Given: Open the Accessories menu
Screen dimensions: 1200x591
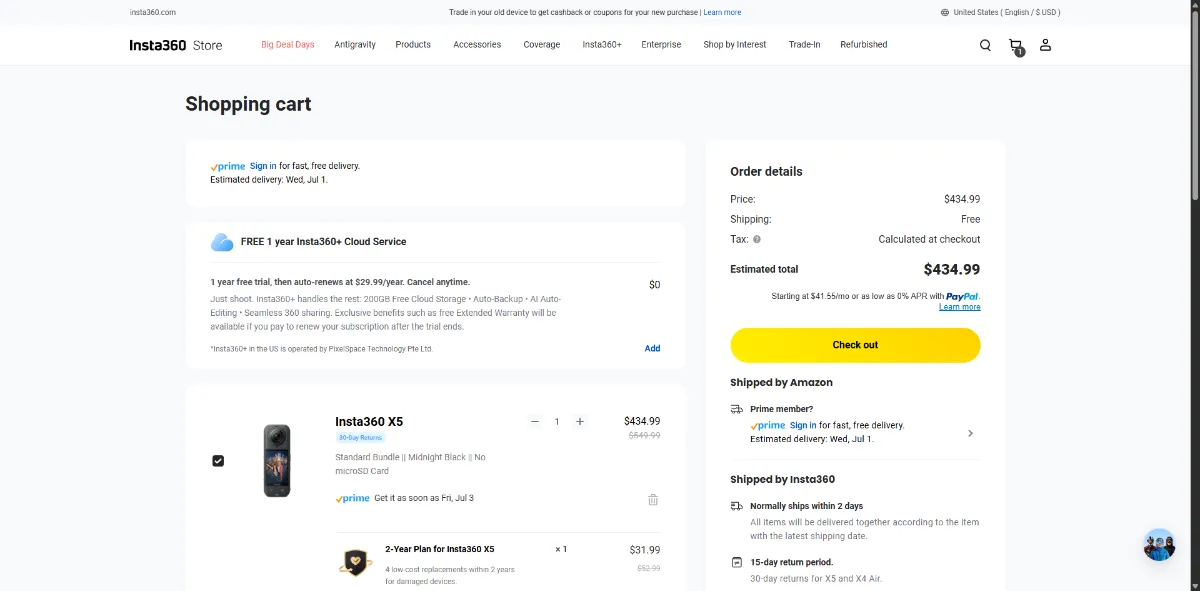Looking at the screenshot, I should pos(477,45).
